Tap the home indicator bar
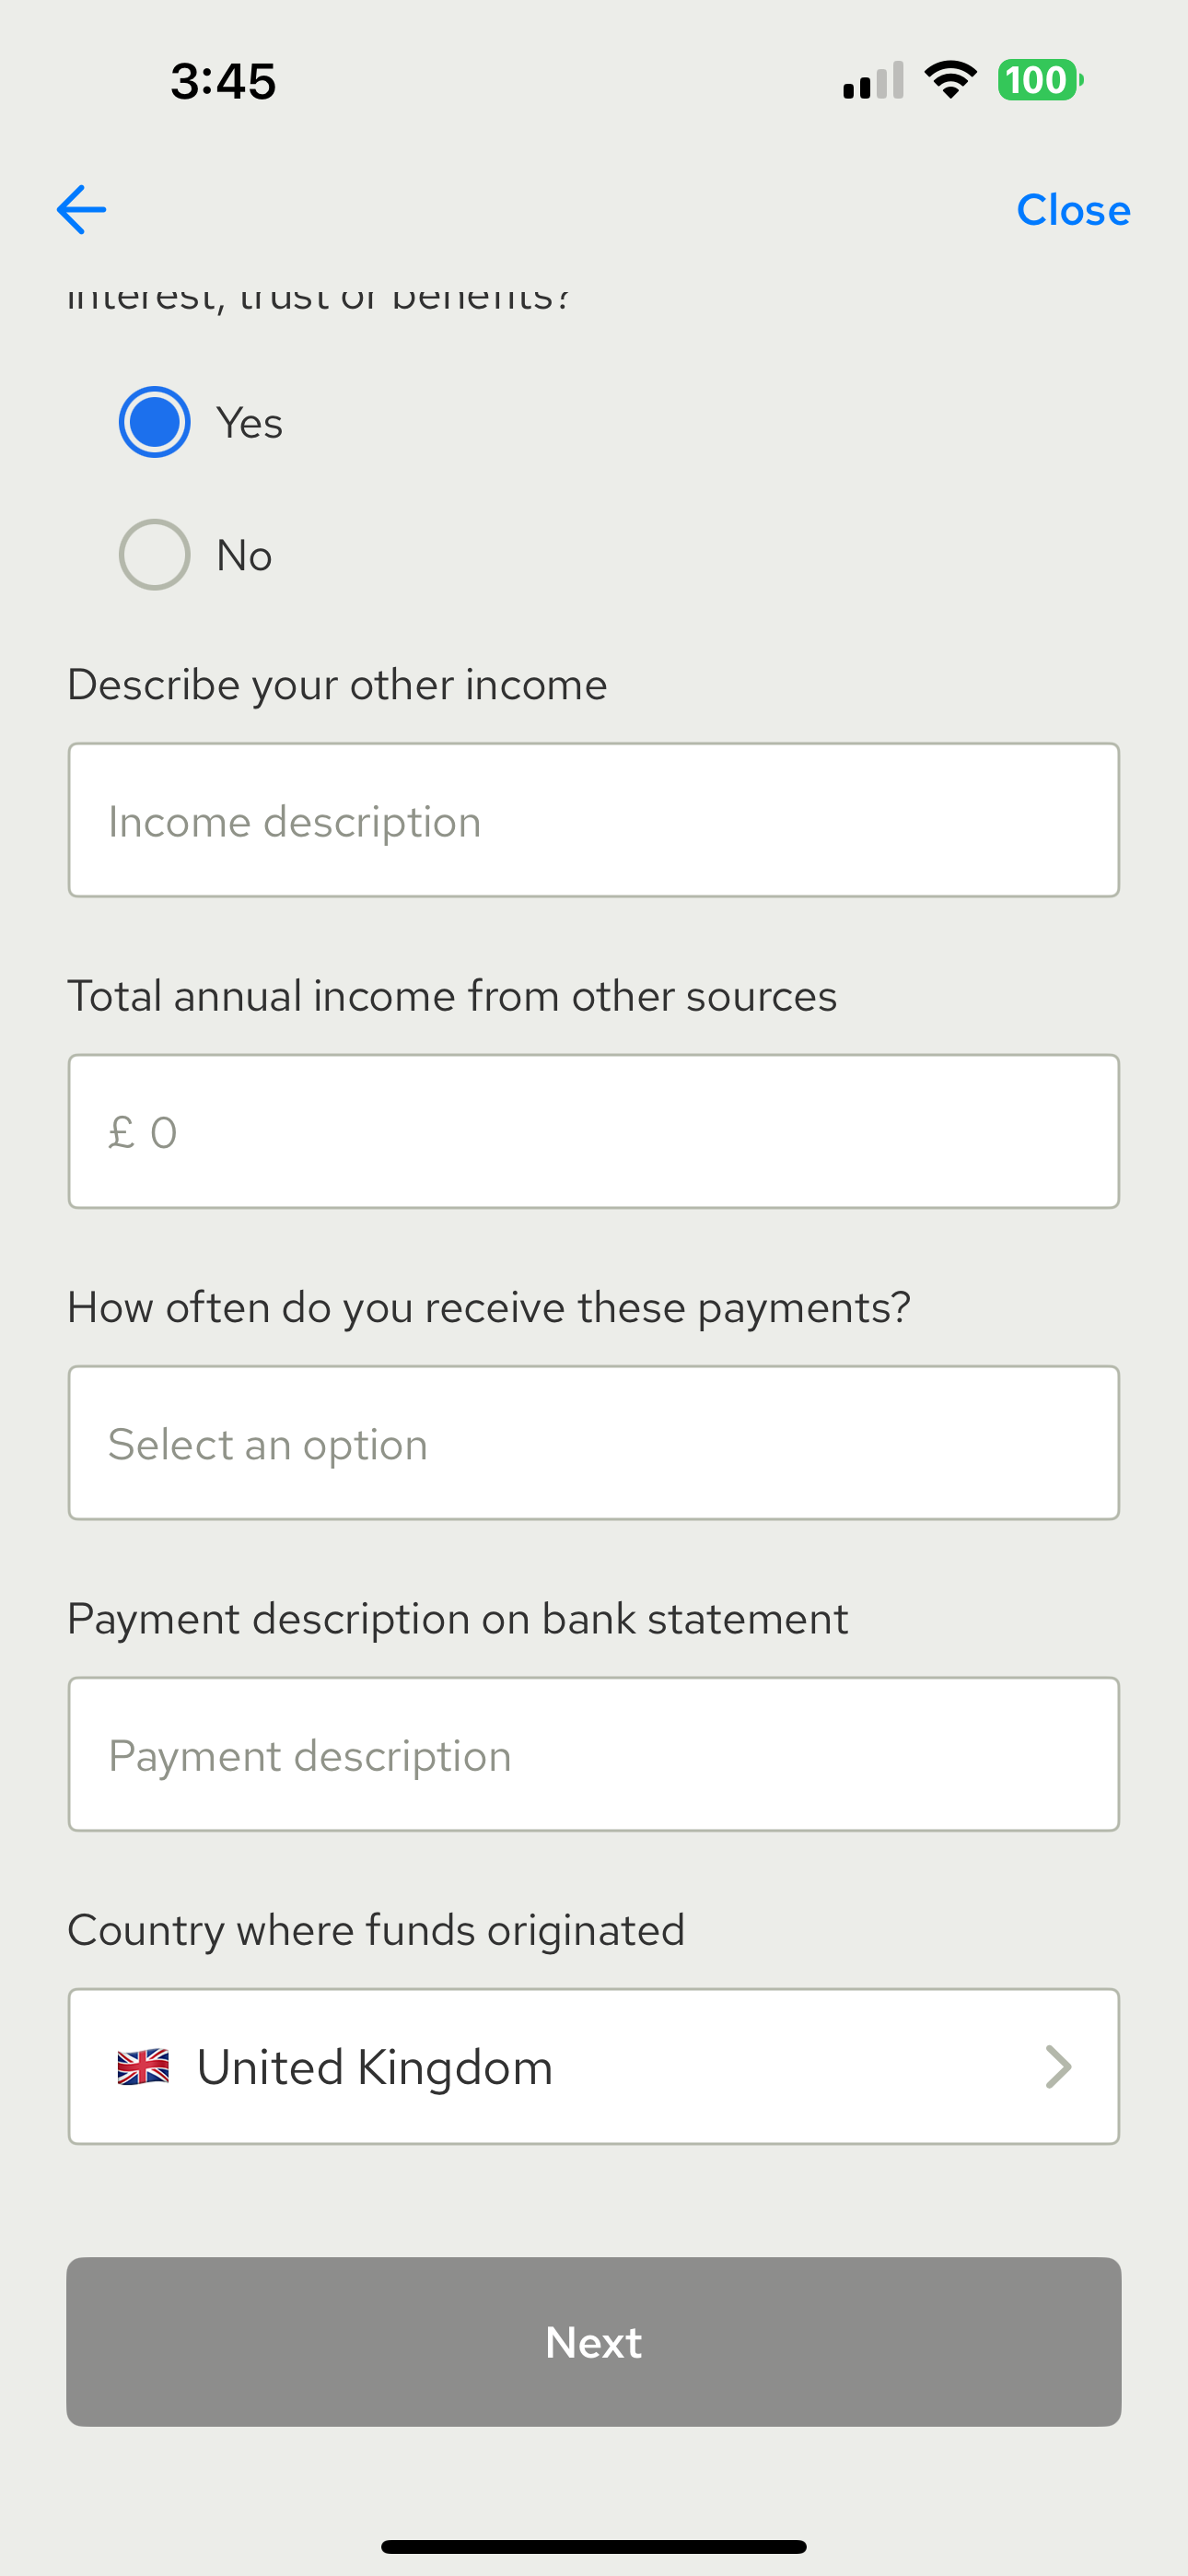This screenshot has width=1188, height=2576. coord(594,2546)
